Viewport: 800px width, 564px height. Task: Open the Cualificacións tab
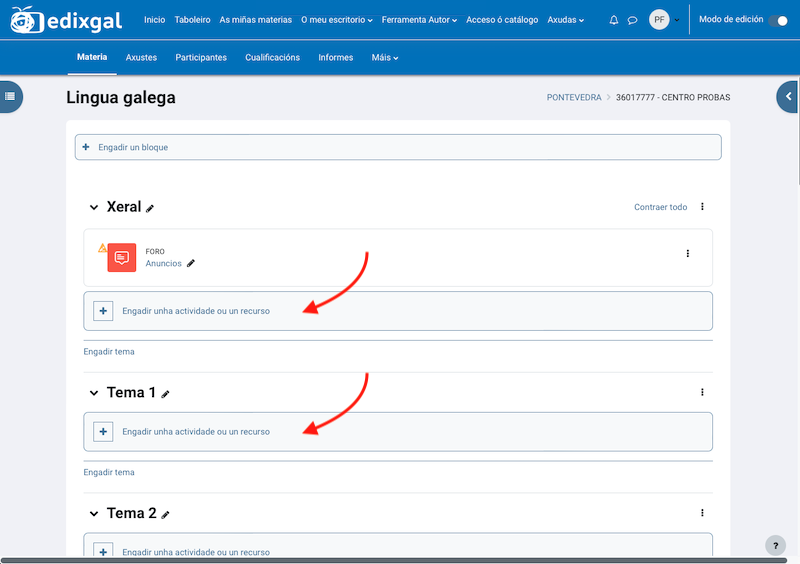tap(272, 57)
